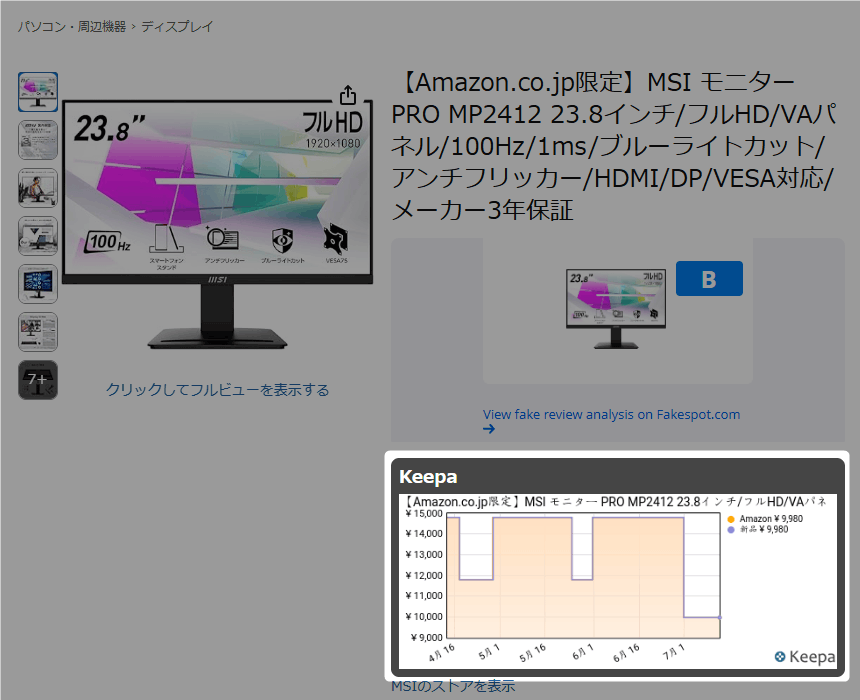Click the Keepa logo in chart corner

click(x=805, y=657)
